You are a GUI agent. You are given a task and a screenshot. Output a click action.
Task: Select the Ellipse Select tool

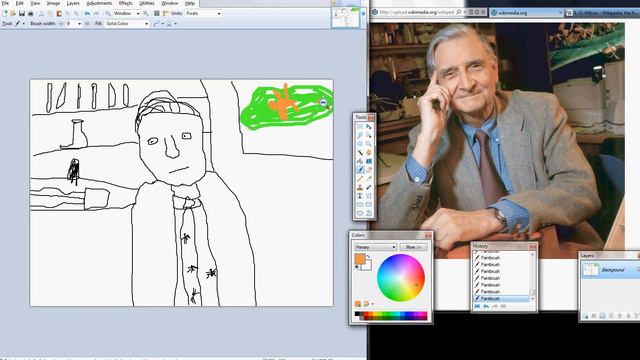tap(360, 144)
